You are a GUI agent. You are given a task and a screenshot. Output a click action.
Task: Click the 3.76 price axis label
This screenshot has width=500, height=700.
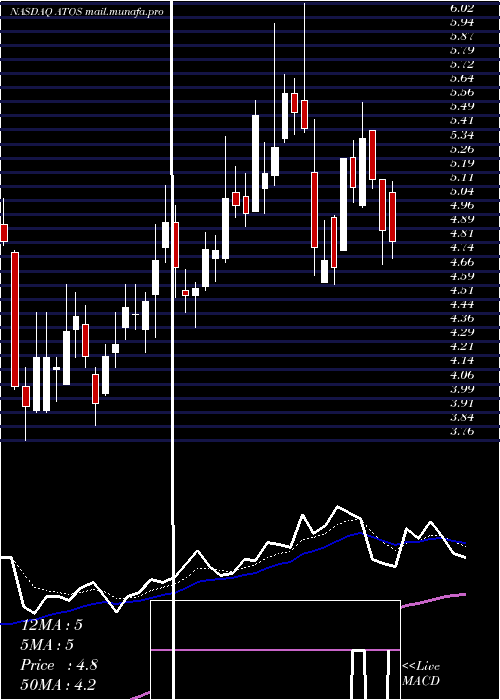[462, 431]
